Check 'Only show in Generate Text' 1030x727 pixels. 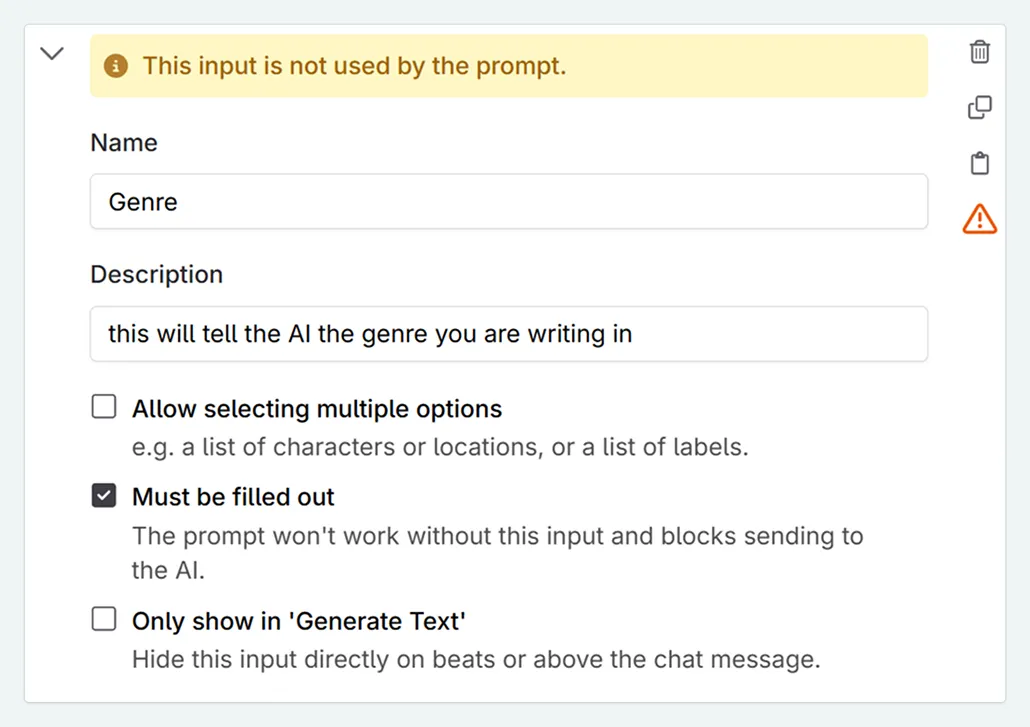[x=104, y=618]
